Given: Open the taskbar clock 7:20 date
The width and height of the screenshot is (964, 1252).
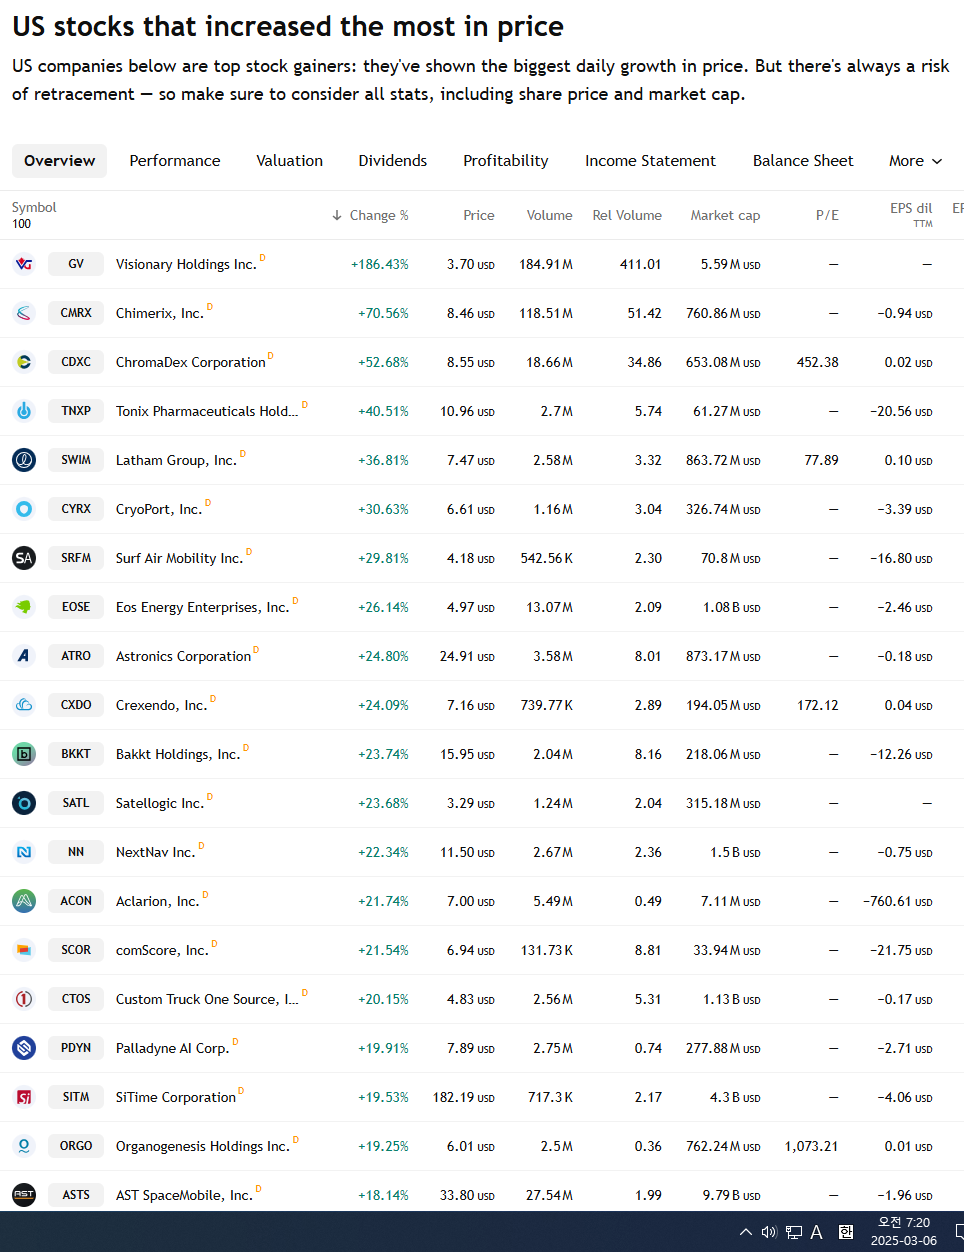Looking at the screenshot, I should pos(903,1232).
